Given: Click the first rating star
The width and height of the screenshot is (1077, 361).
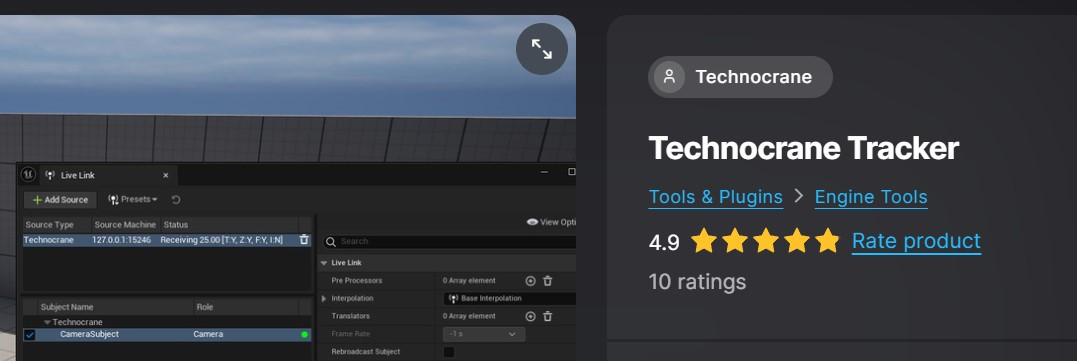Looking at the screenshot, I should pyautogui.click(x=703, y=241).
